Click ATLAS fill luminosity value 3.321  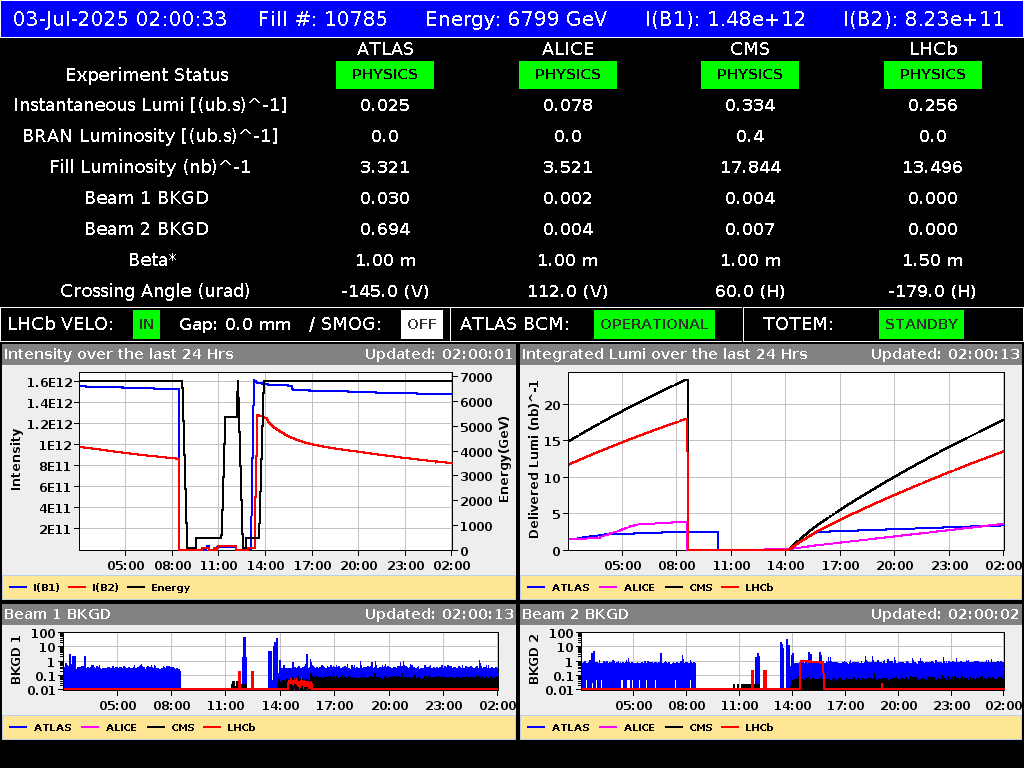[x=385, y=167]
